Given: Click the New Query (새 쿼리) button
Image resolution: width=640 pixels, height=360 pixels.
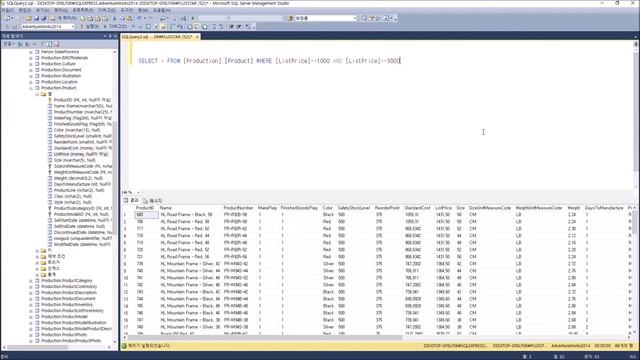Looking at the screenshot, I should click(64, 18).
